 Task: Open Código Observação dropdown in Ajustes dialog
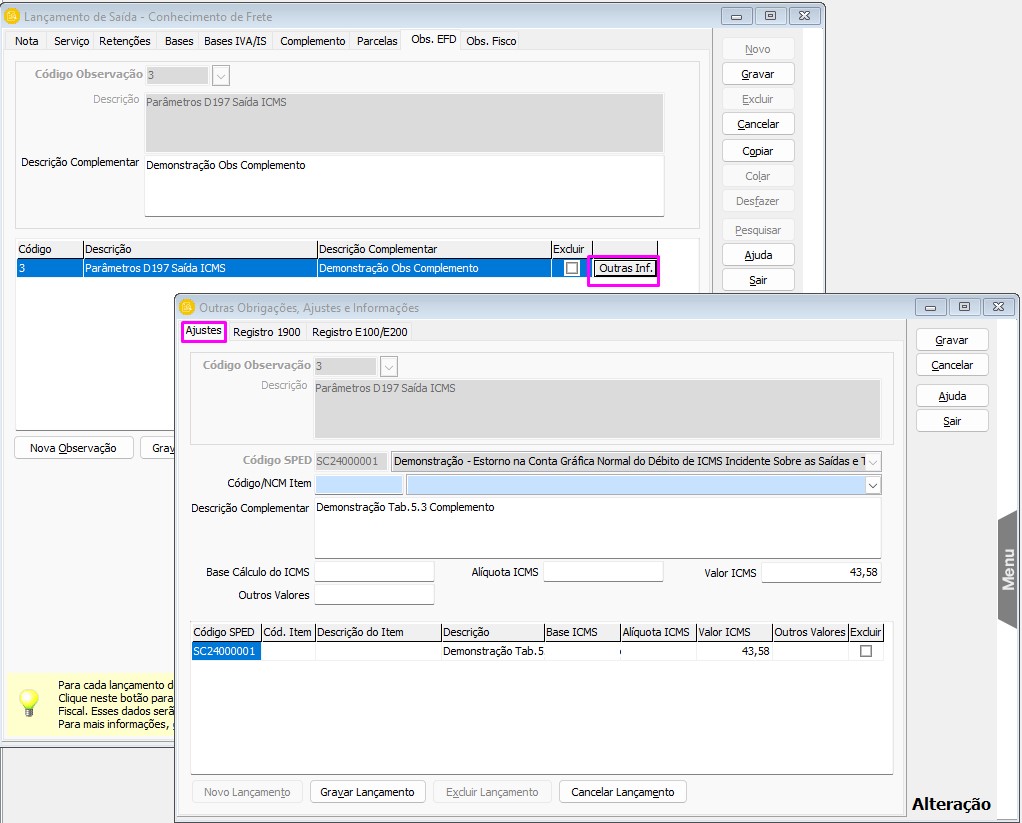click(389, 366)
